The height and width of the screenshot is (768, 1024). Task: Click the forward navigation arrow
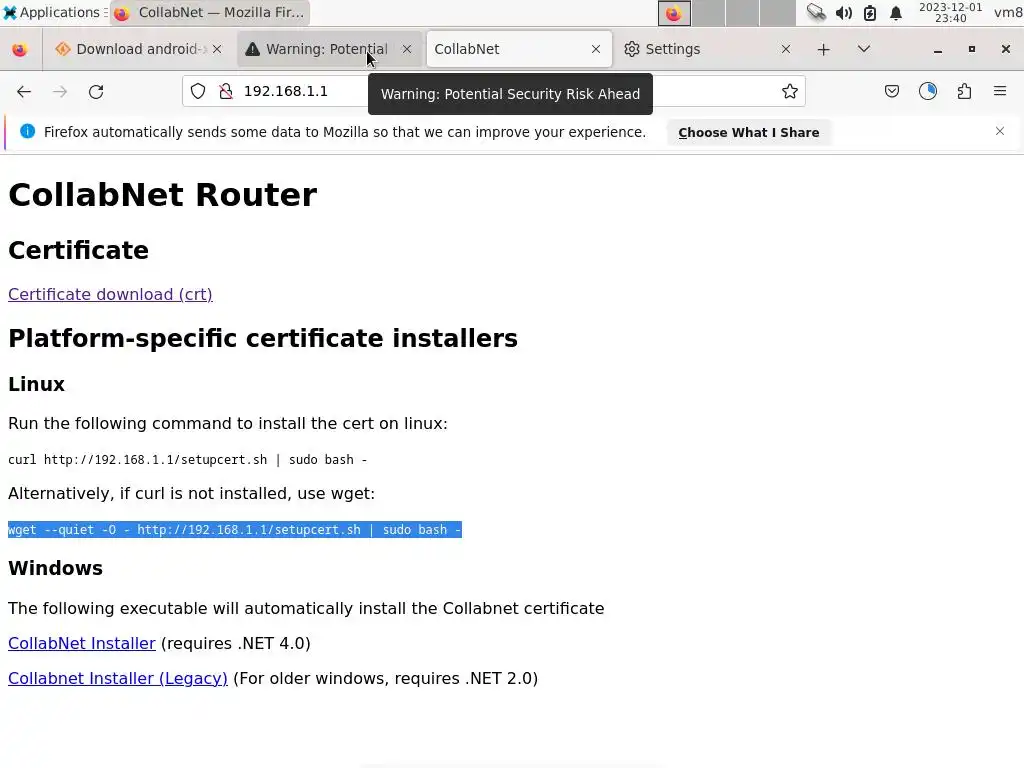60,91
